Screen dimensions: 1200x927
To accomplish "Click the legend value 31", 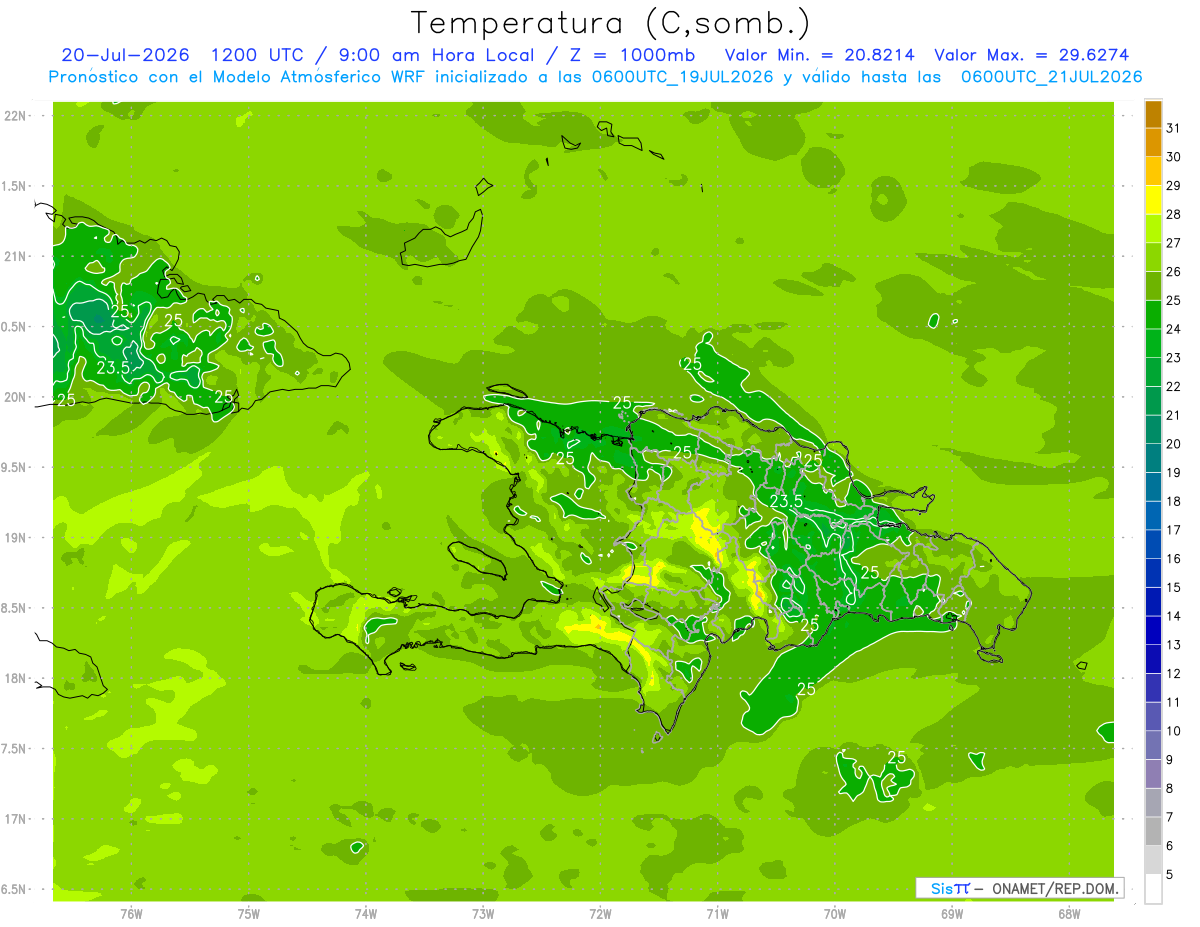I will (1174, 128).
